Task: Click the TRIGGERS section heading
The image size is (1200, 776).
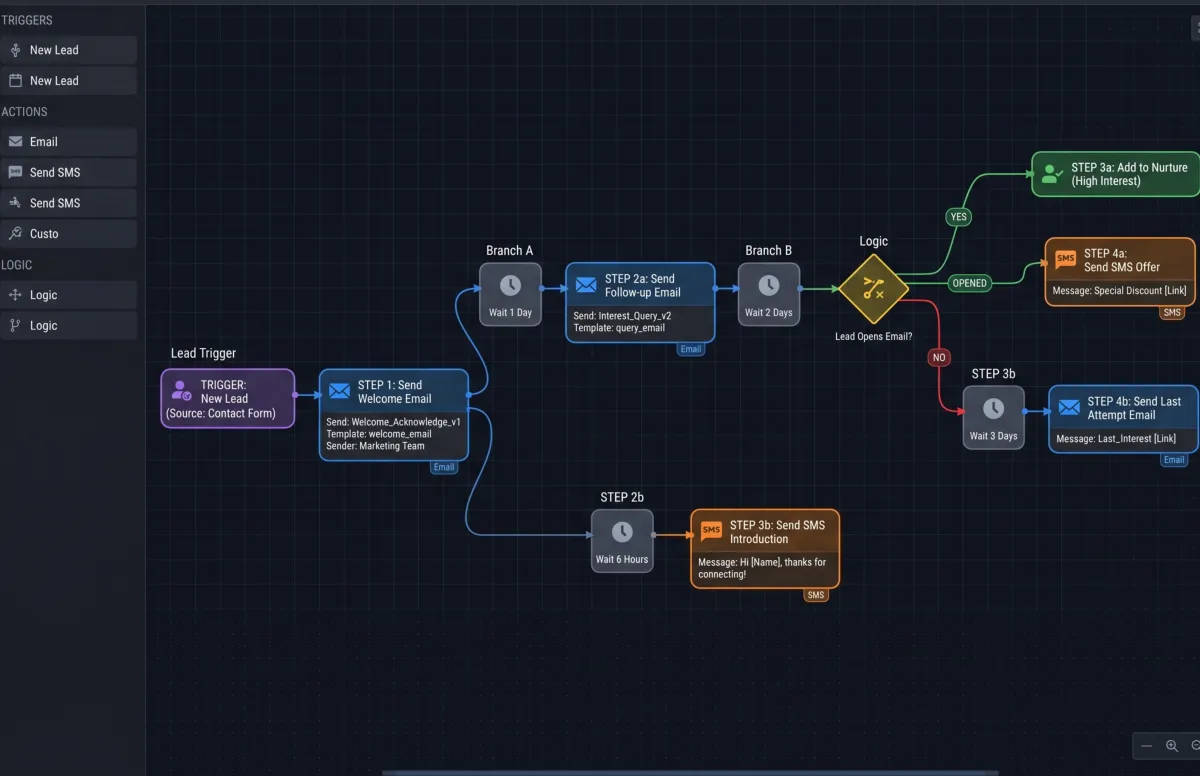Action: pyautogui.click(x=27, y=20)
